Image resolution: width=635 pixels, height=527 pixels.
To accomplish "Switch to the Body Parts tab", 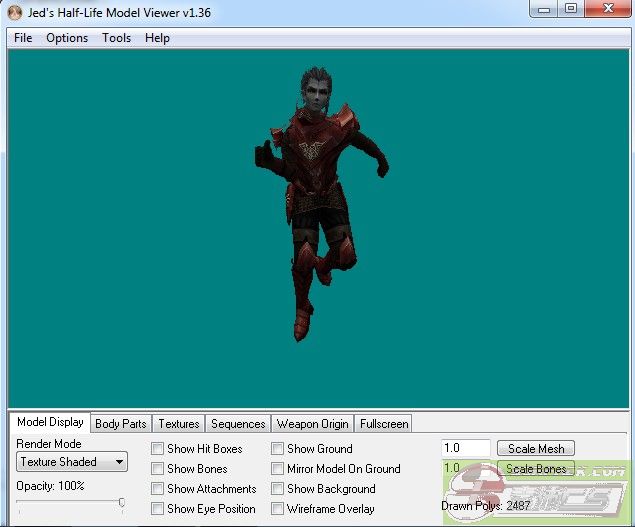I will tap(120, 424).
